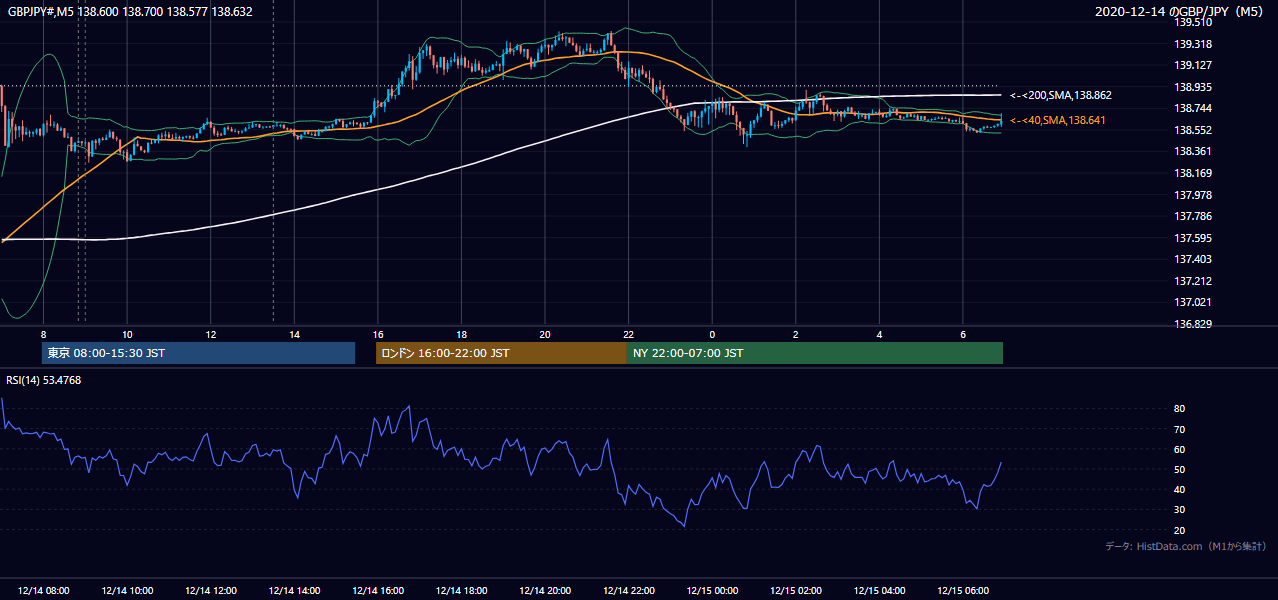Click the 12/14 14:00 time label
This screenshot has width=1278, height=600.
pos(294,591)
